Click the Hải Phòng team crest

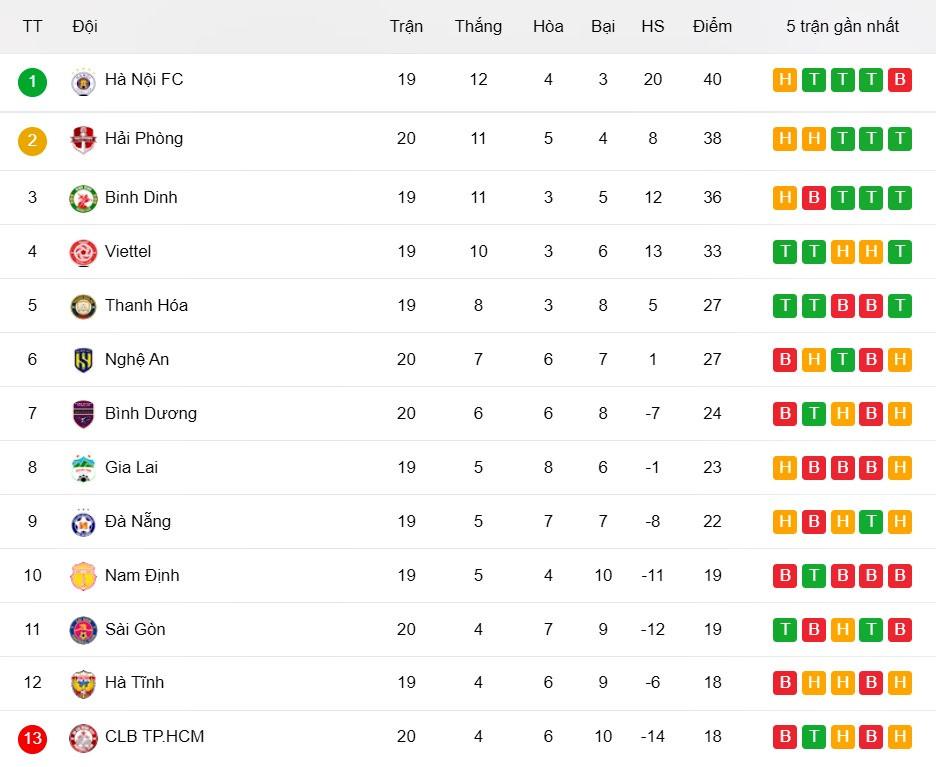pyautogui.click(x=83, y=140)
